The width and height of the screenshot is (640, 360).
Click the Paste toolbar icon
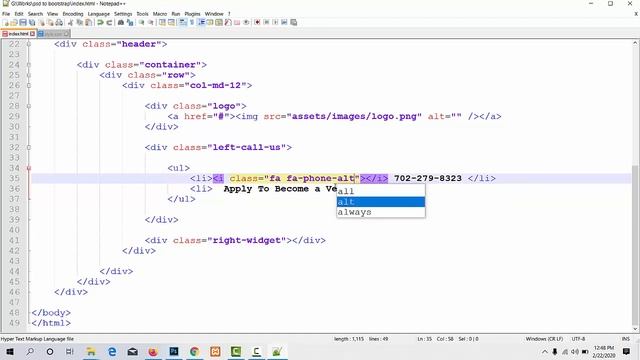pos(88,22)
